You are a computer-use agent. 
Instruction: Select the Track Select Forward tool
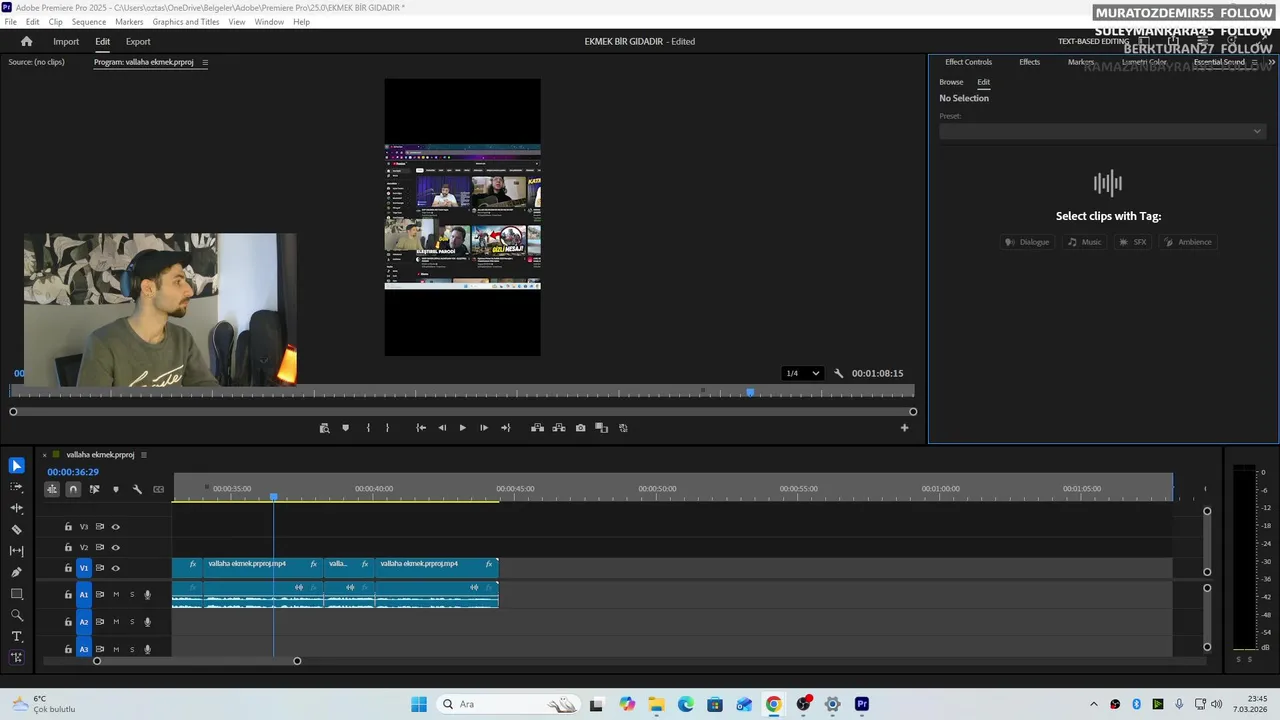coord(16,487)
